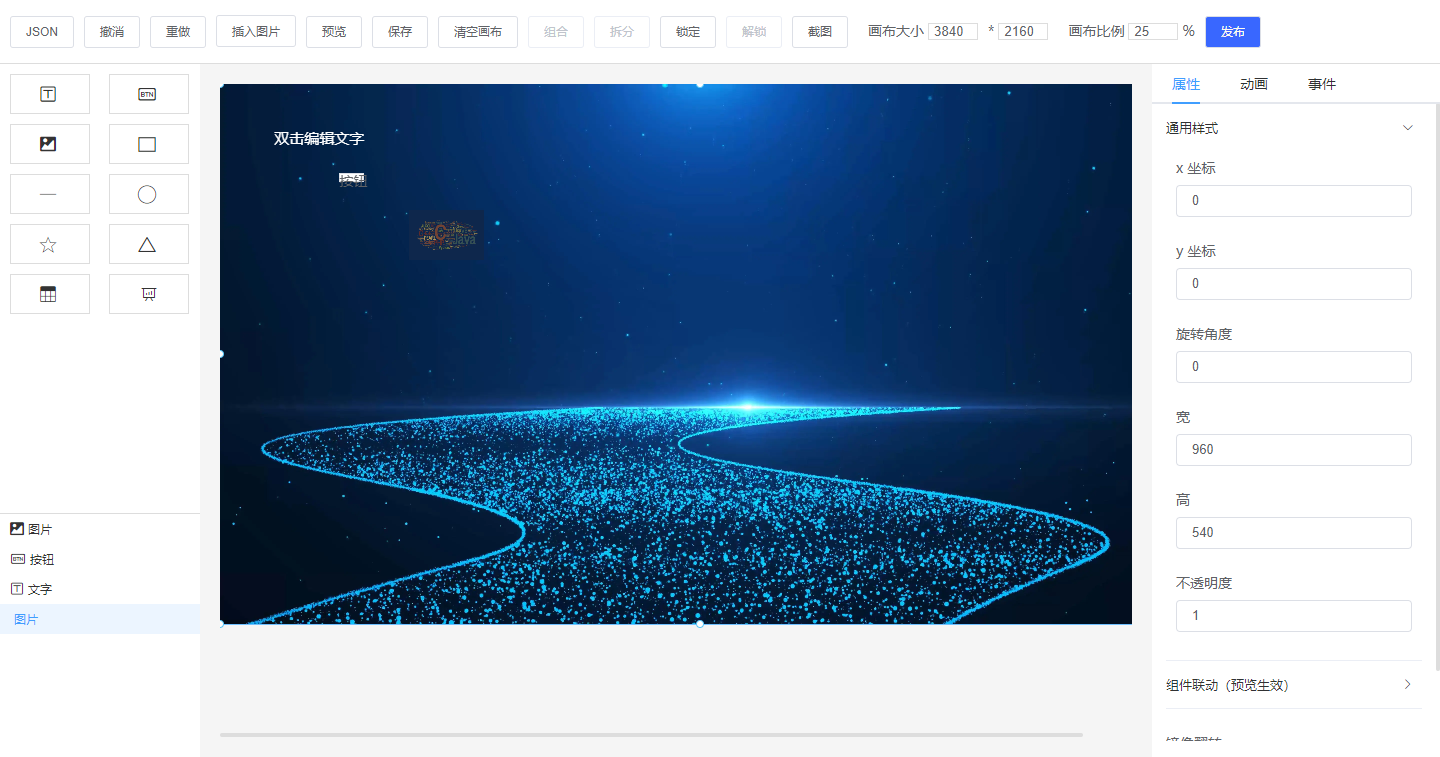Publish with blue 发布 button
The image size is (1440, 757).
click(x=1233, y=32)
